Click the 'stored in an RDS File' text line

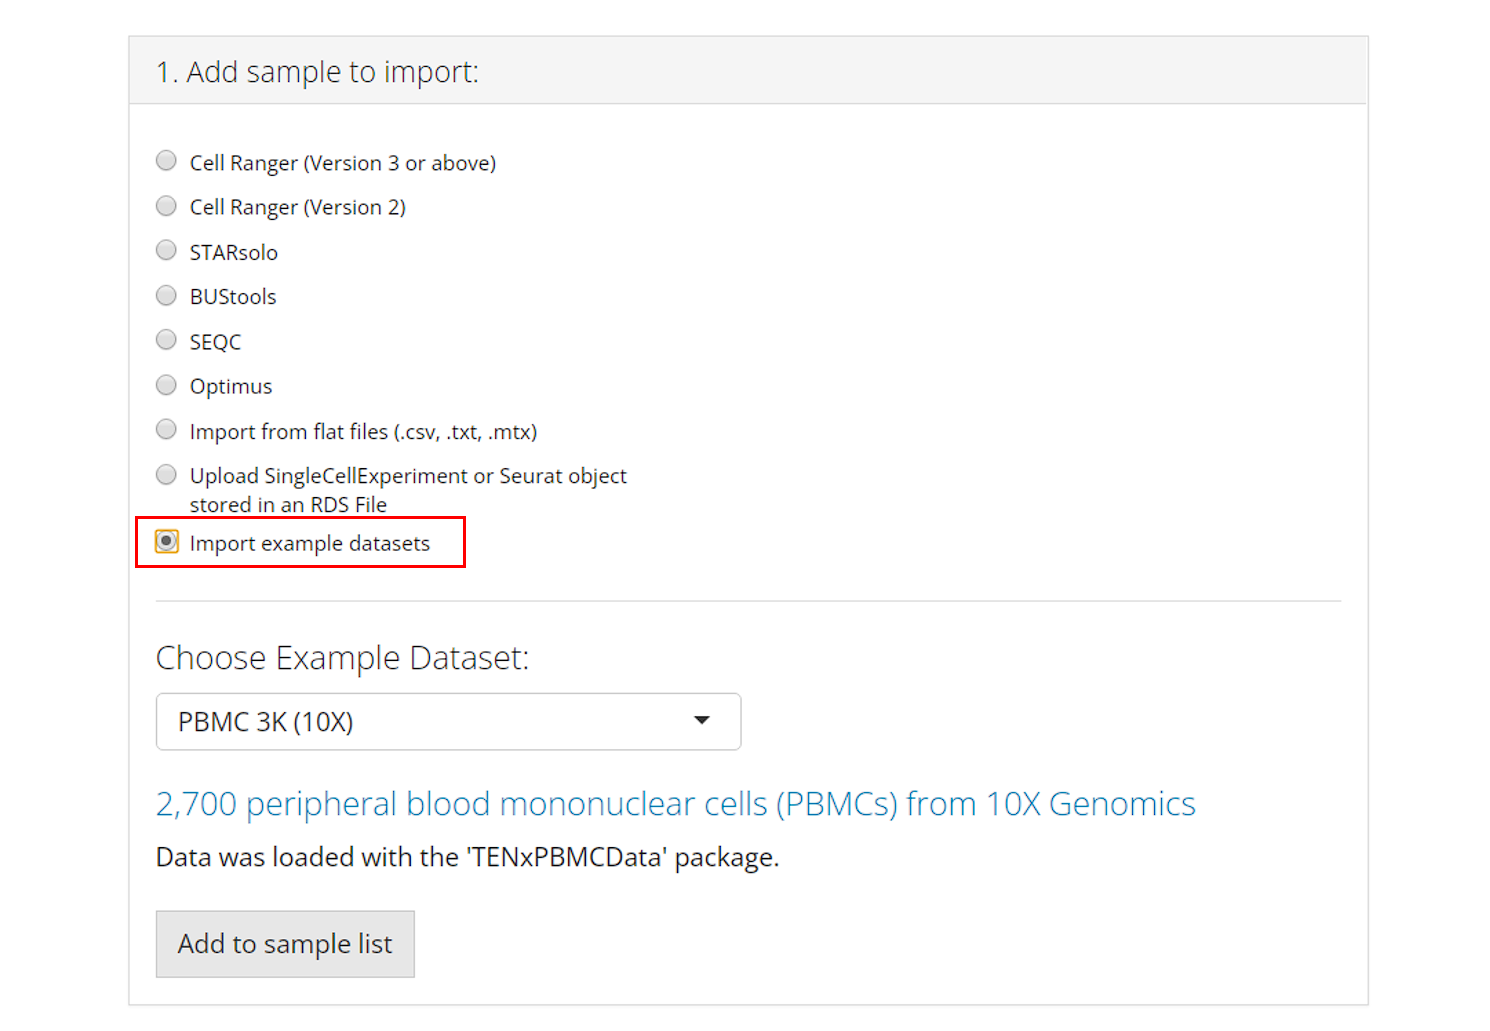pyautogui.click(x=288, y=505)
